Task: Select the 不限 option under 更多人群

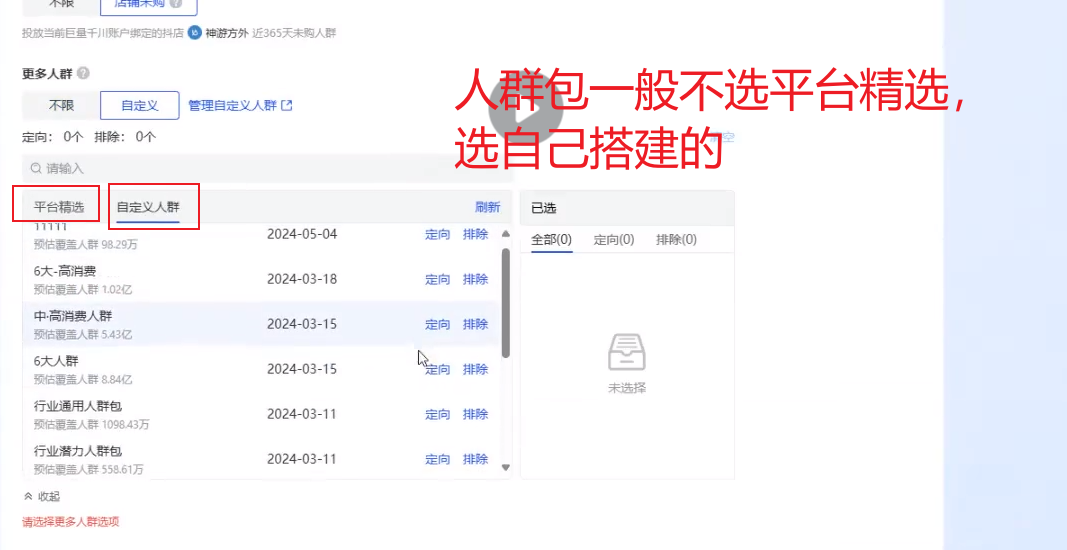Action: tap(61, 105)
